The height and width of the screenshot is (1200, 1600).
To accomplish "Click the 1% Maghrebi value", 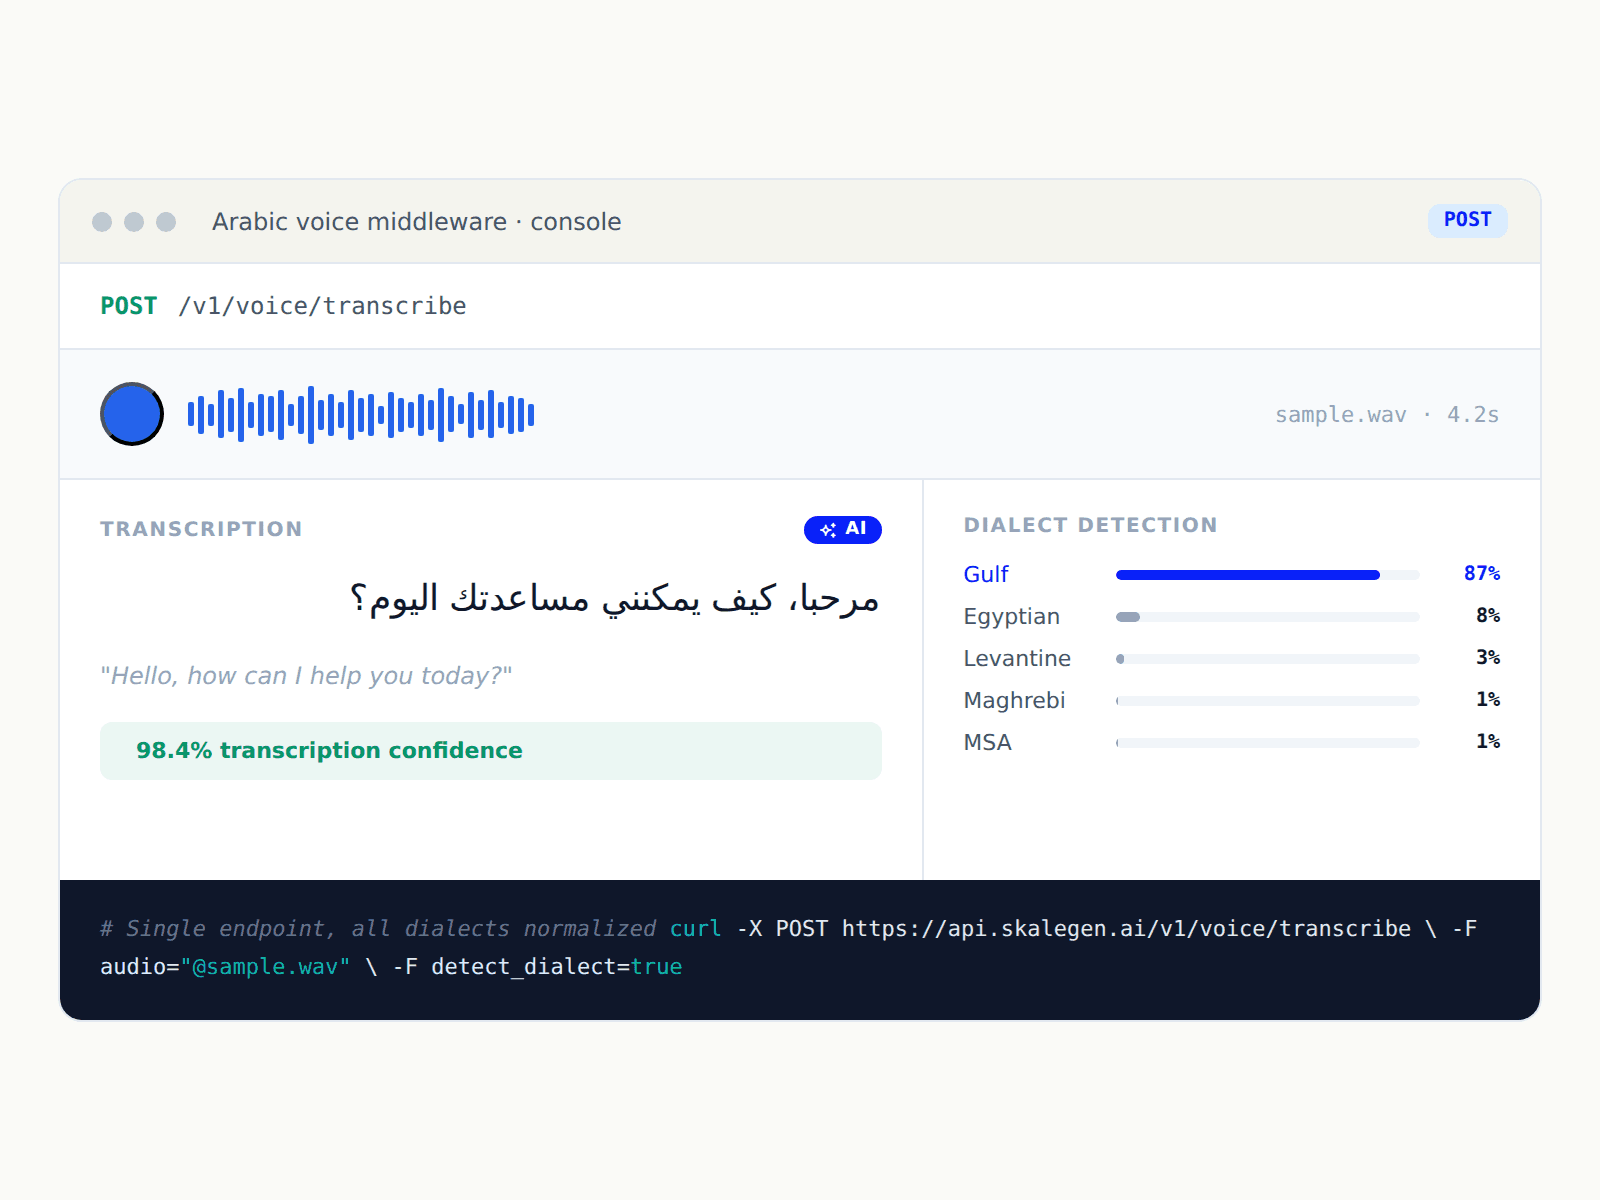I will [1488, 700].
